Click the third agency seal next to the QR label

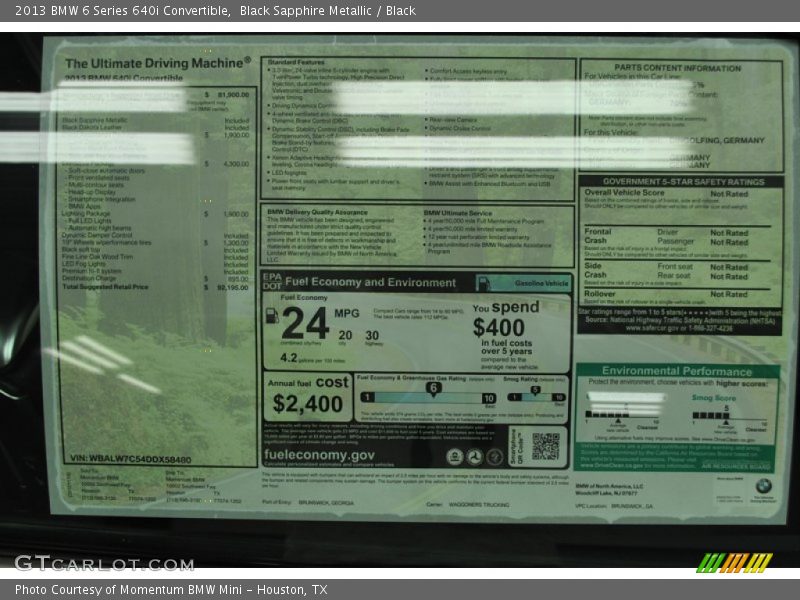[x=494, y=457]
